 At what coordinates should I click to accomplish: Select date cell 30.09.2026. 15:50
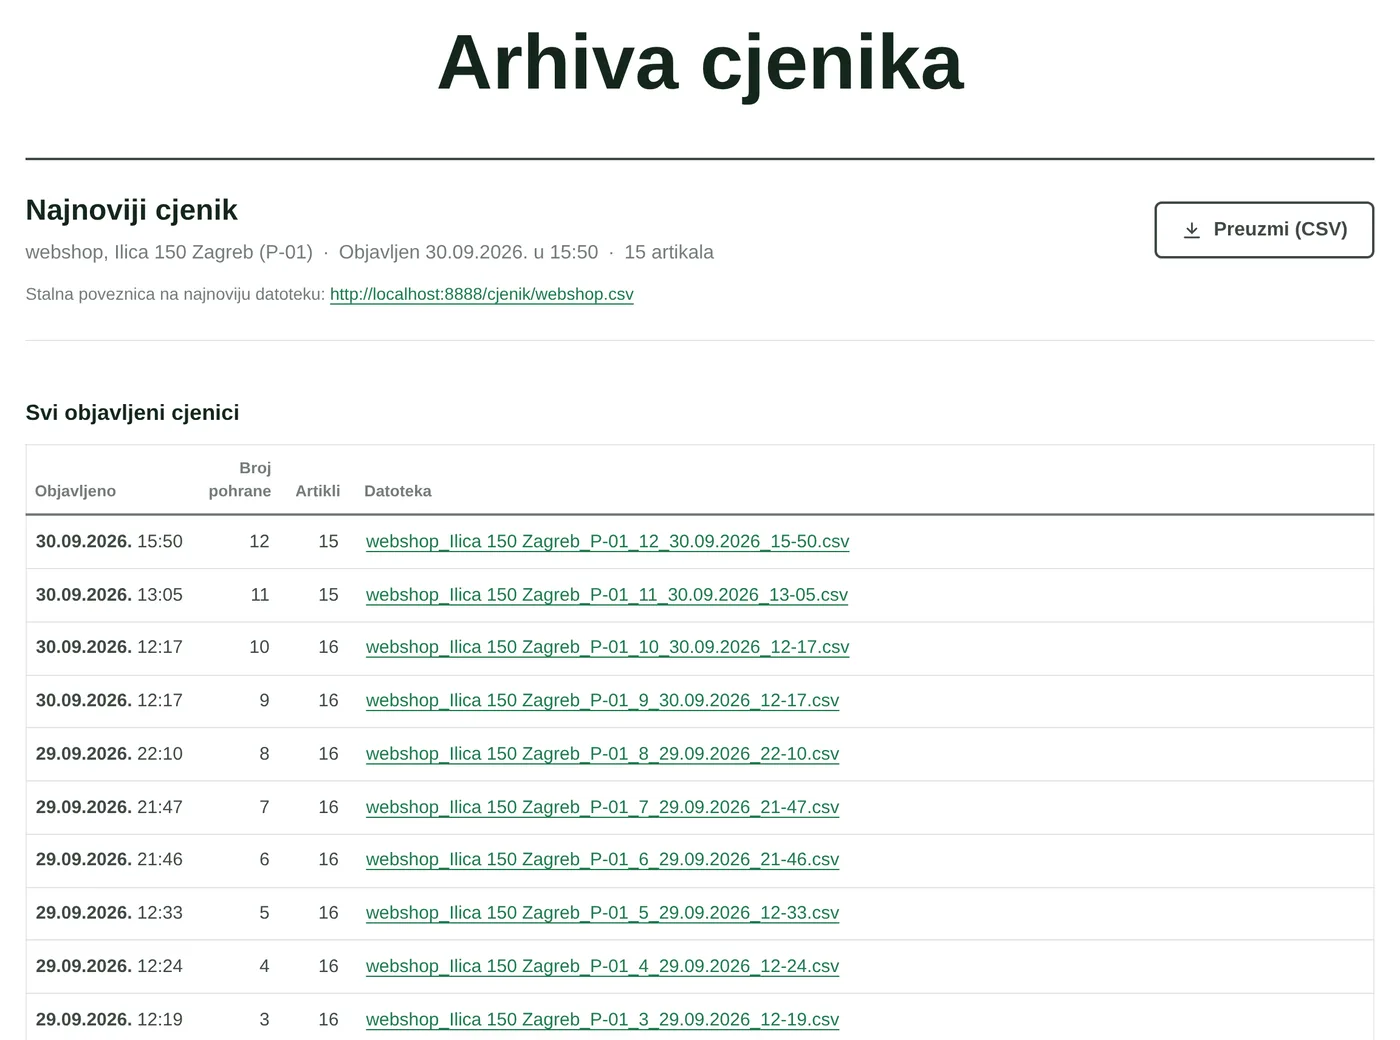click(109, 541)
